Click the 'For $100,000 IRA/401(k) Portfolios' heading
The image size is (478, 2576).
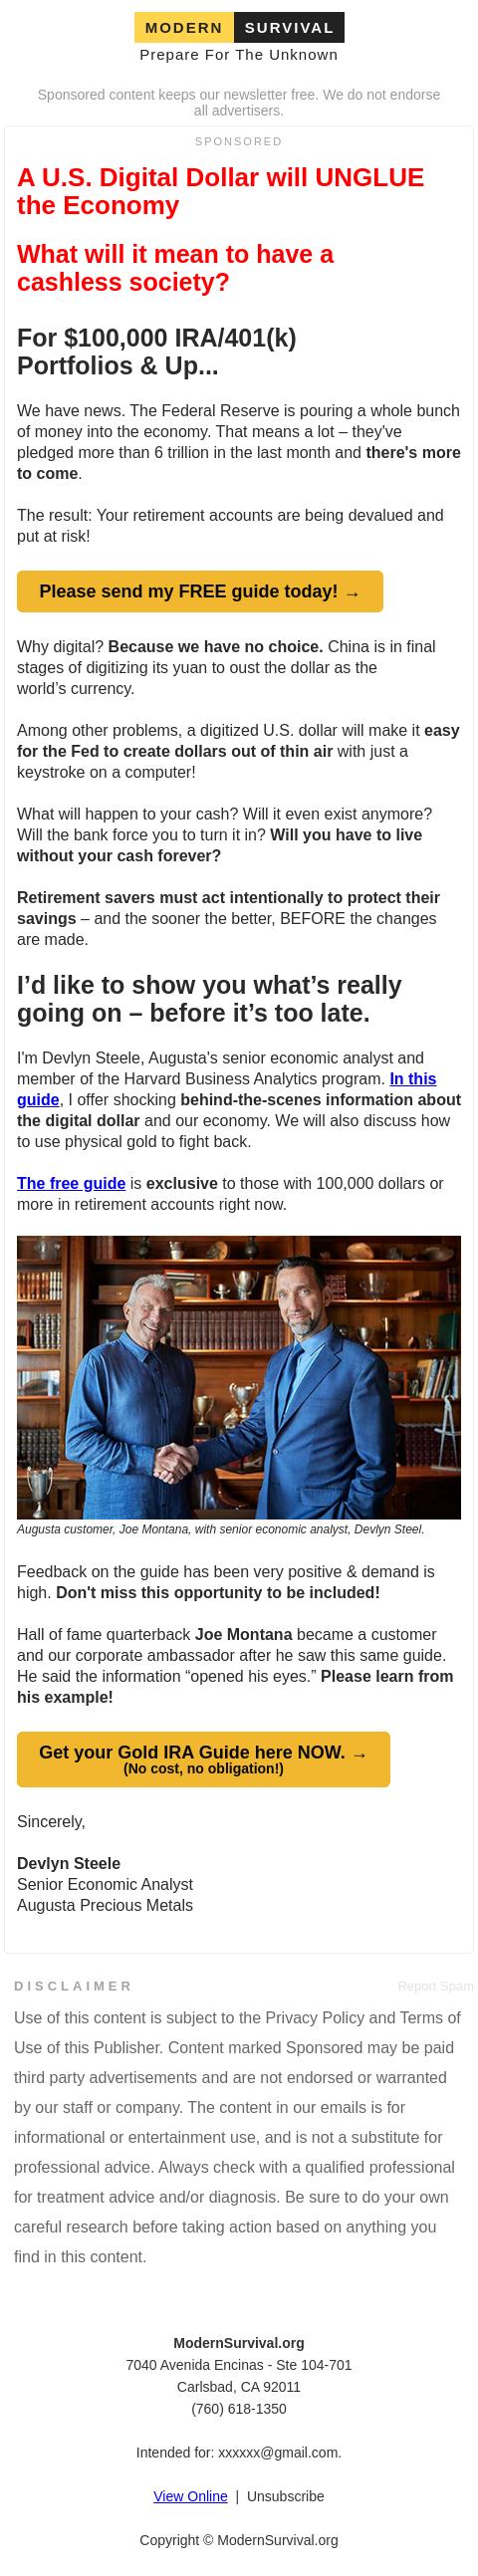tap(157, 351)
